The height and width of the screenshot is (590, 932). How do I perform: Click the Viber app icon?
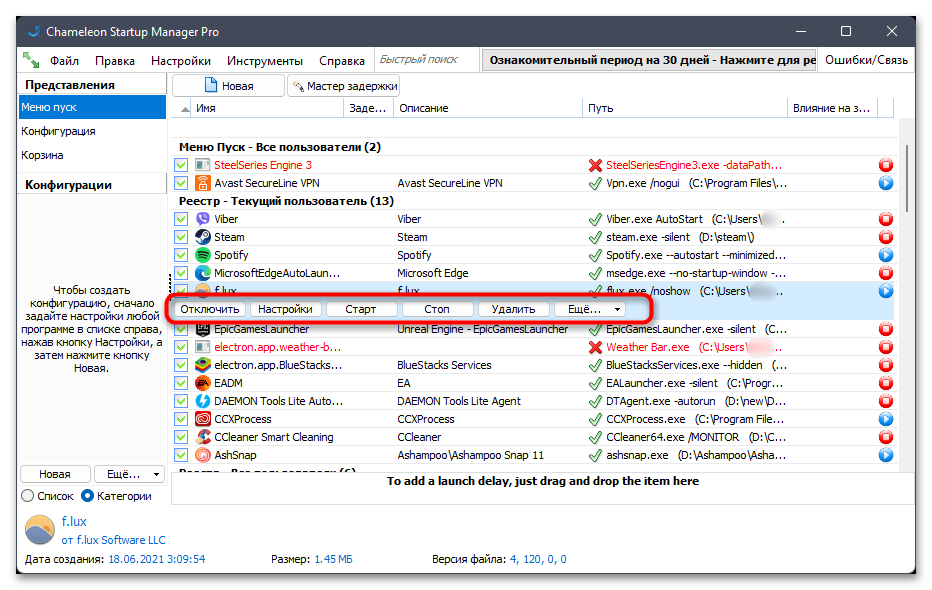(x=203, y=219)
